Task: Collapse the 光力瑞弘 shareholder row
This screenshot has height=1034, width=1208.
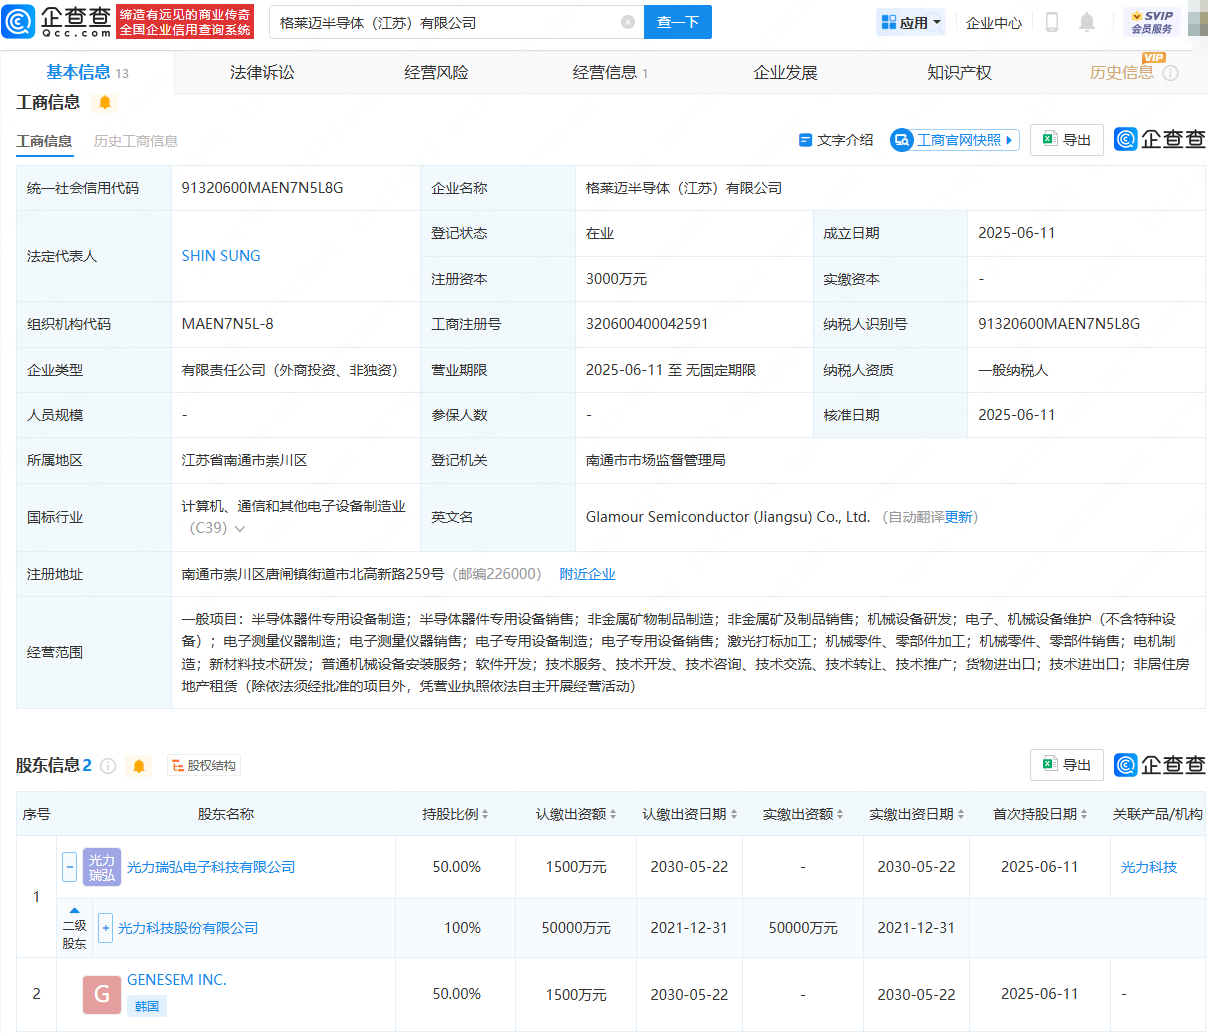Action: (x=69, y=867)
